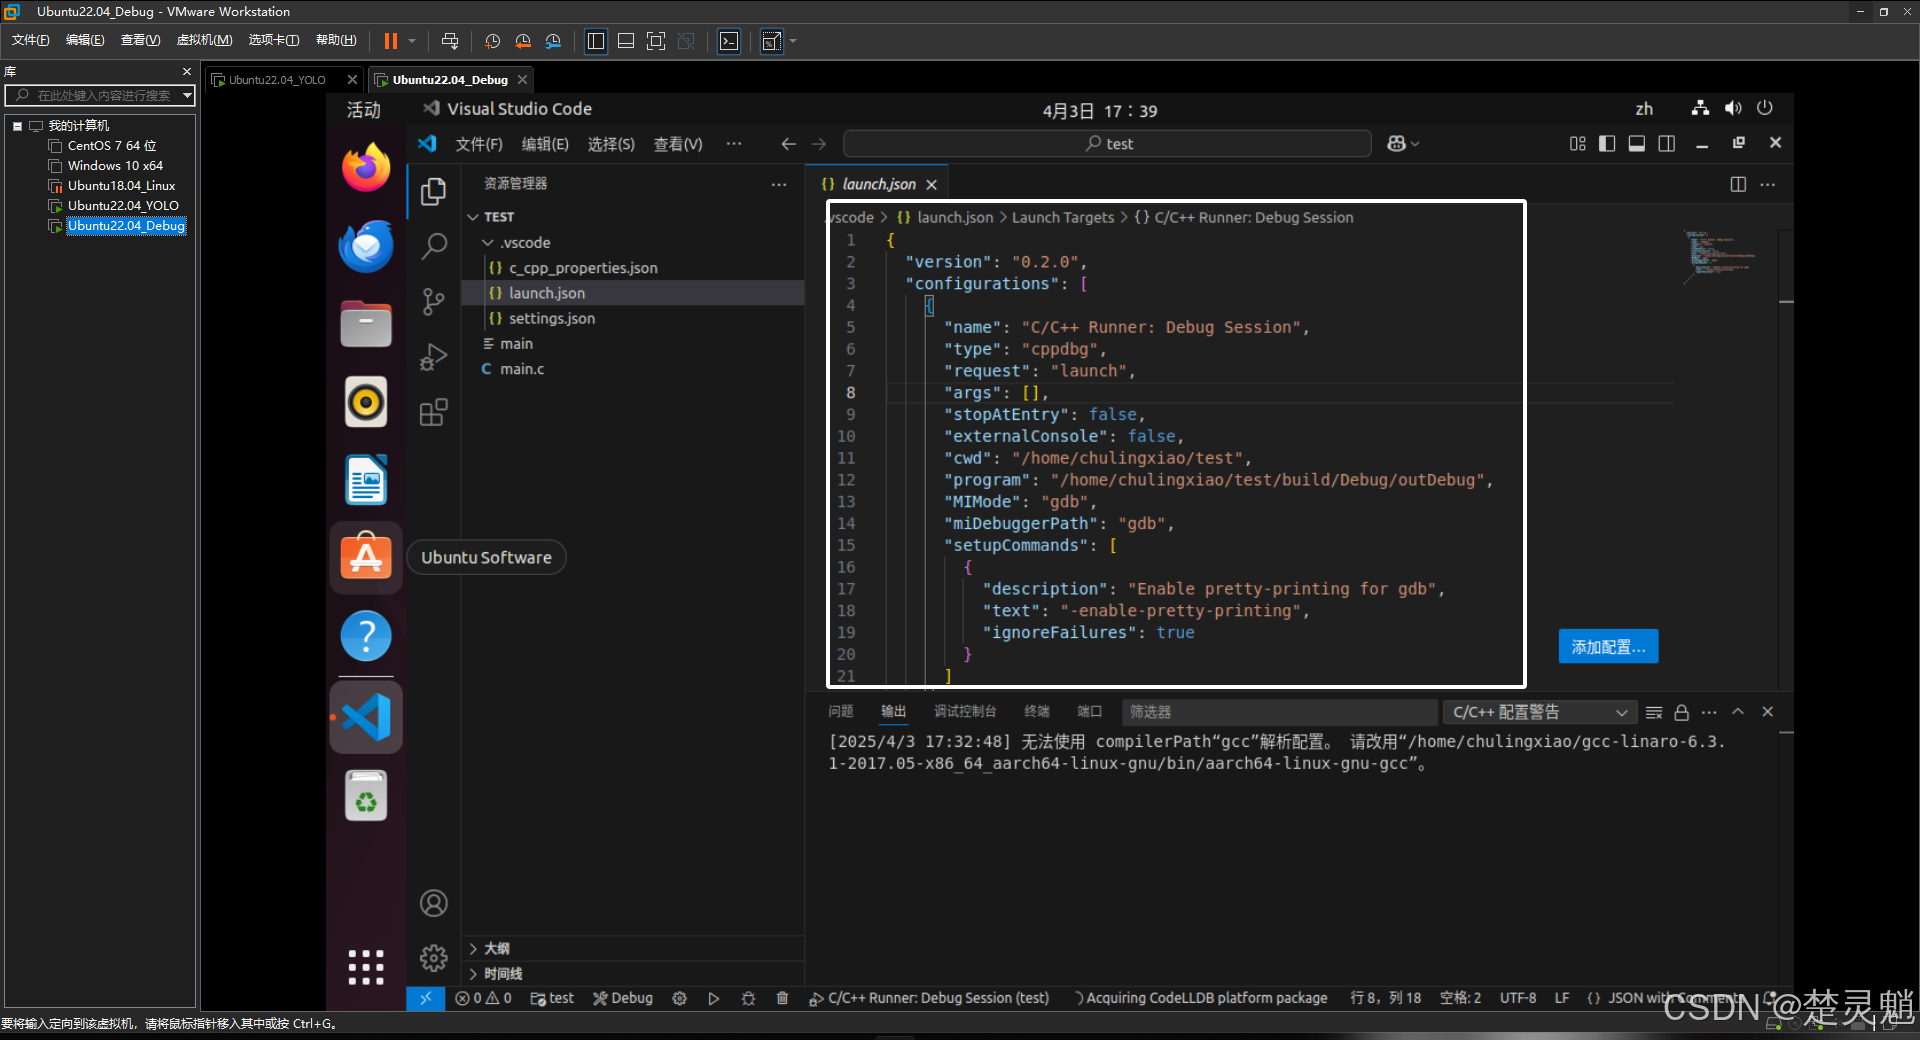Open the 文件(F) menu in VS Code
The height and width of the screenshot is (1040, 1920).
tap(479, 144)
